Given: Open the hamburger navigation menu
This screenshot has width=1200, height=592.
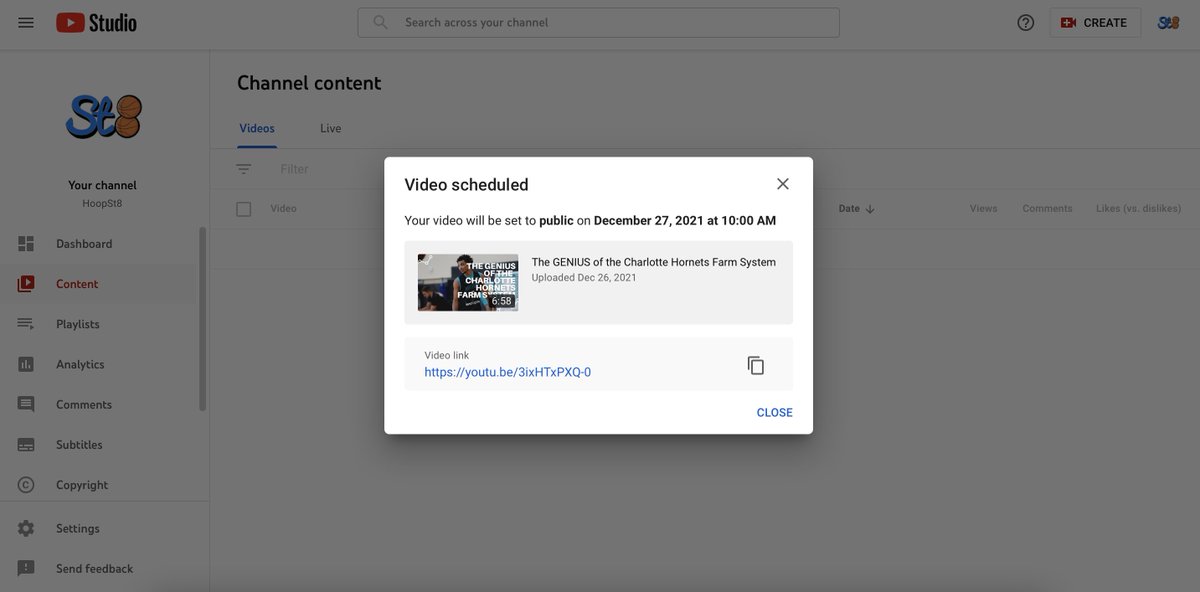Looking at the screenshot, I should [x=26, y=22].
